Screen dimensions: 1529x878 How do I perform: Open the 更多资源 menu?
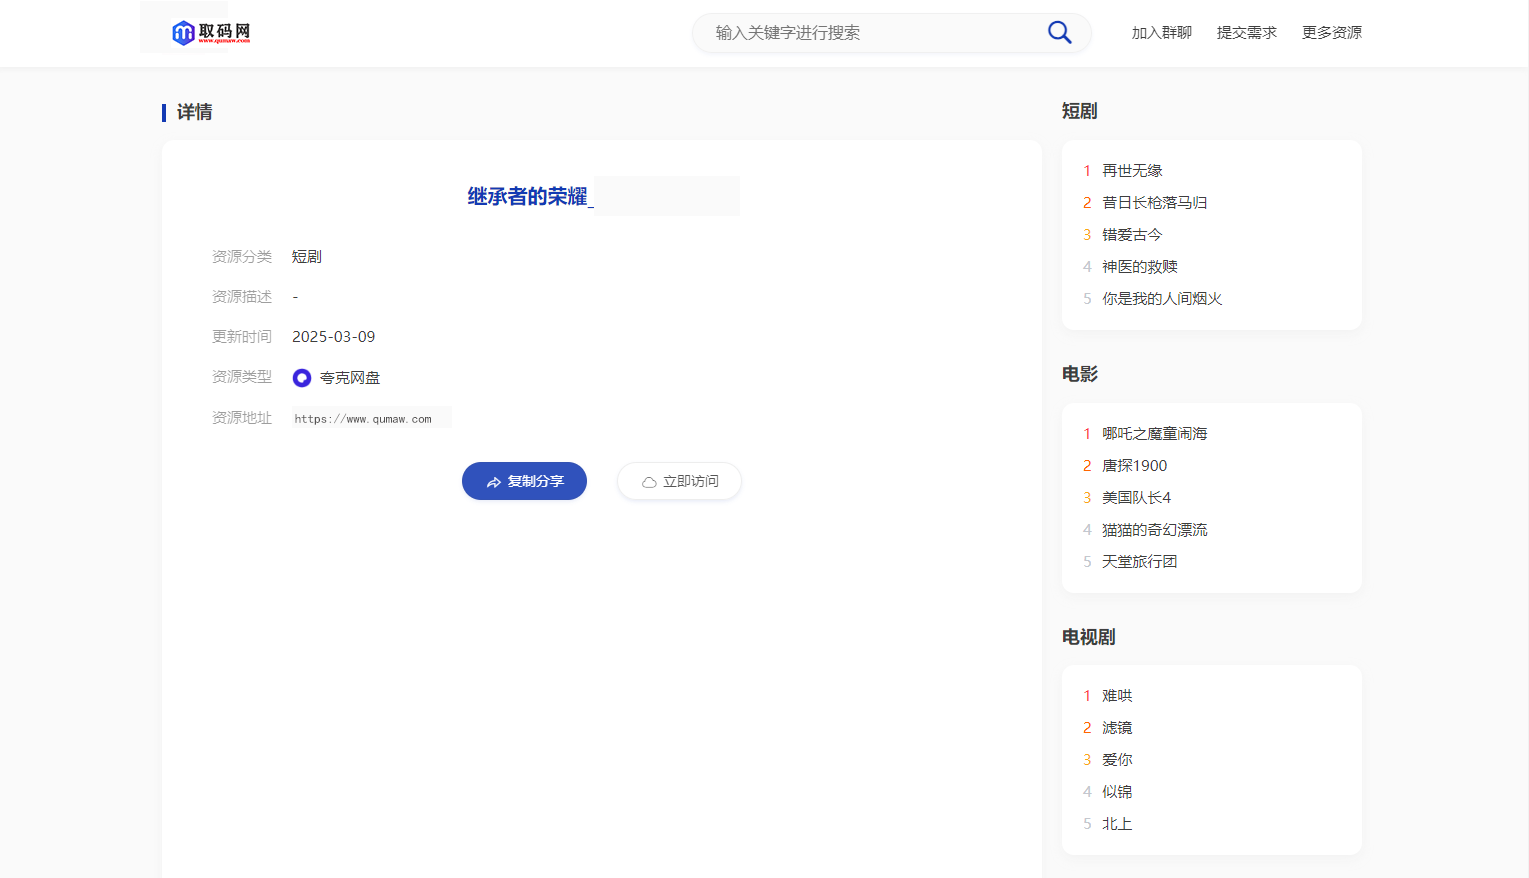point(1331,32)
